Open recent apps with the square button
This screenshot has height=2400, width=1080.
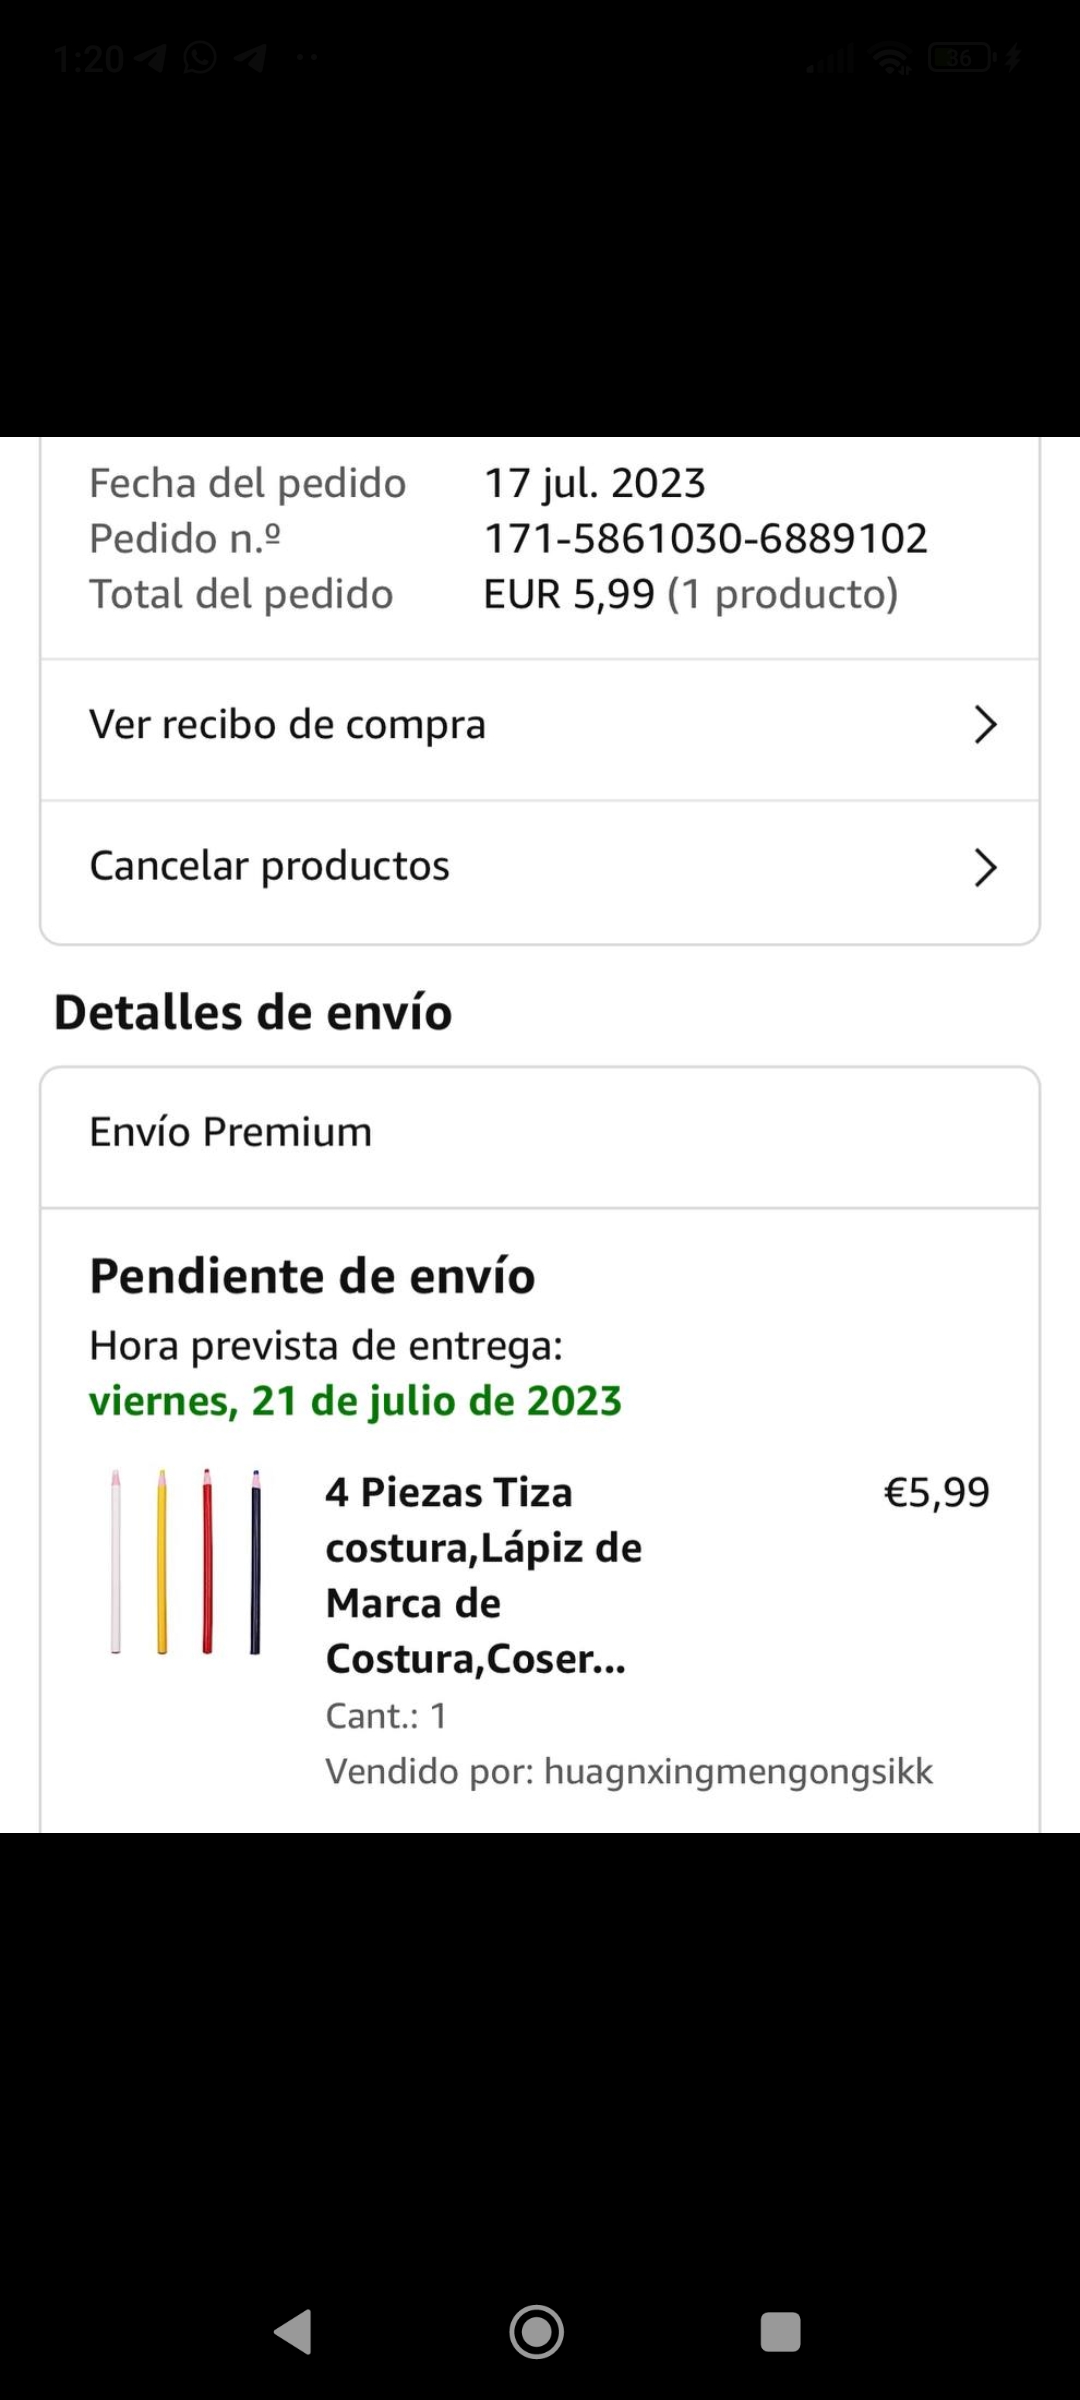click(780, 2332)
